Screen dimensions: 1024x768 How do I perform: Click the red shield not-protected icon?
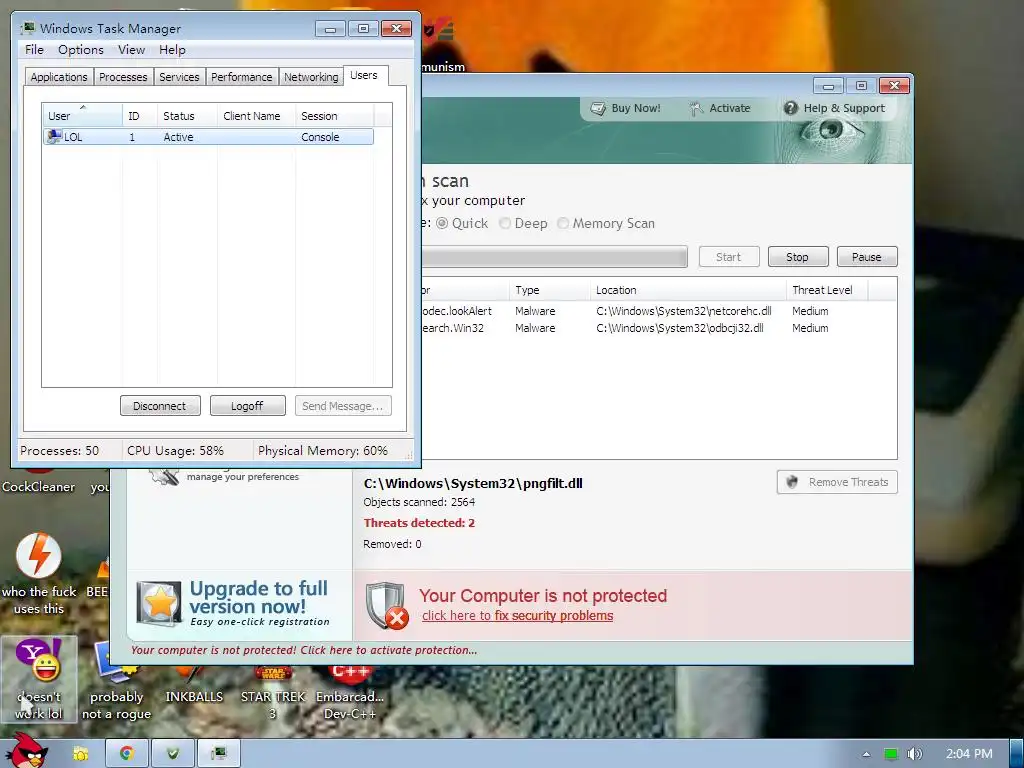pyautogui.click(x=387, y=606)
